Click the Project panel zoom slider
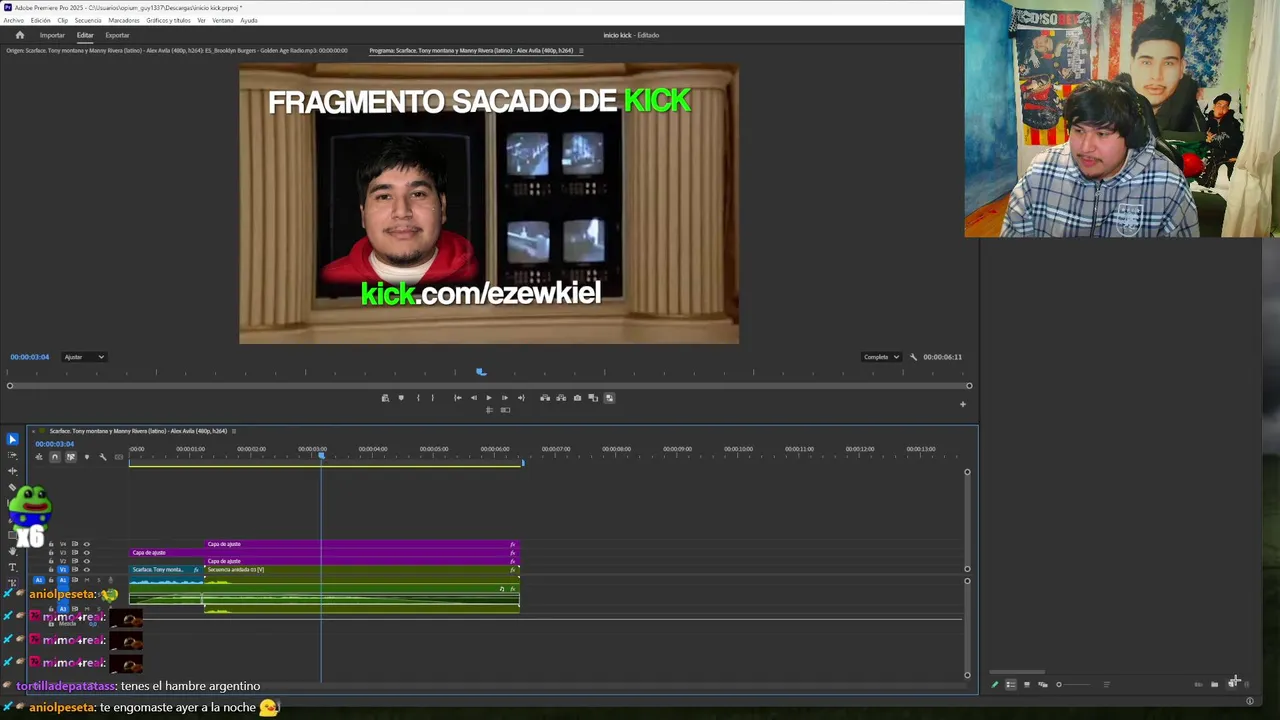 (1074, 685)
